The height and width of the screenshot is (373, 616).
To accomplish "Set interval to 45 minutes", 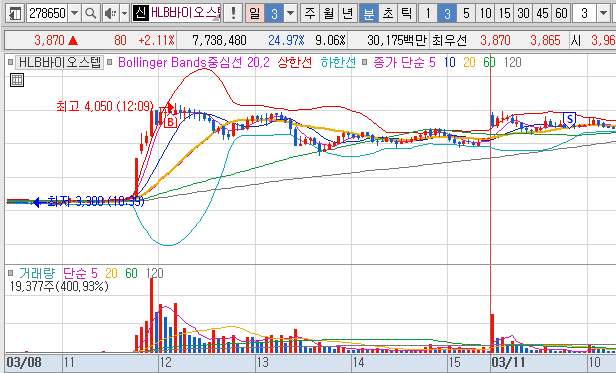I will pos(543,13).
